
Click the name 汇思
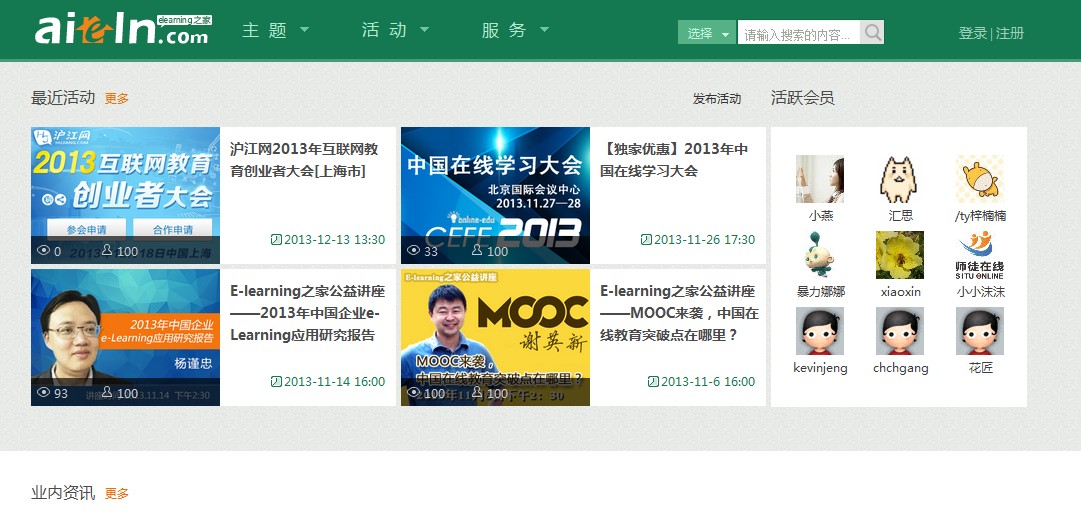pos(900,216)
